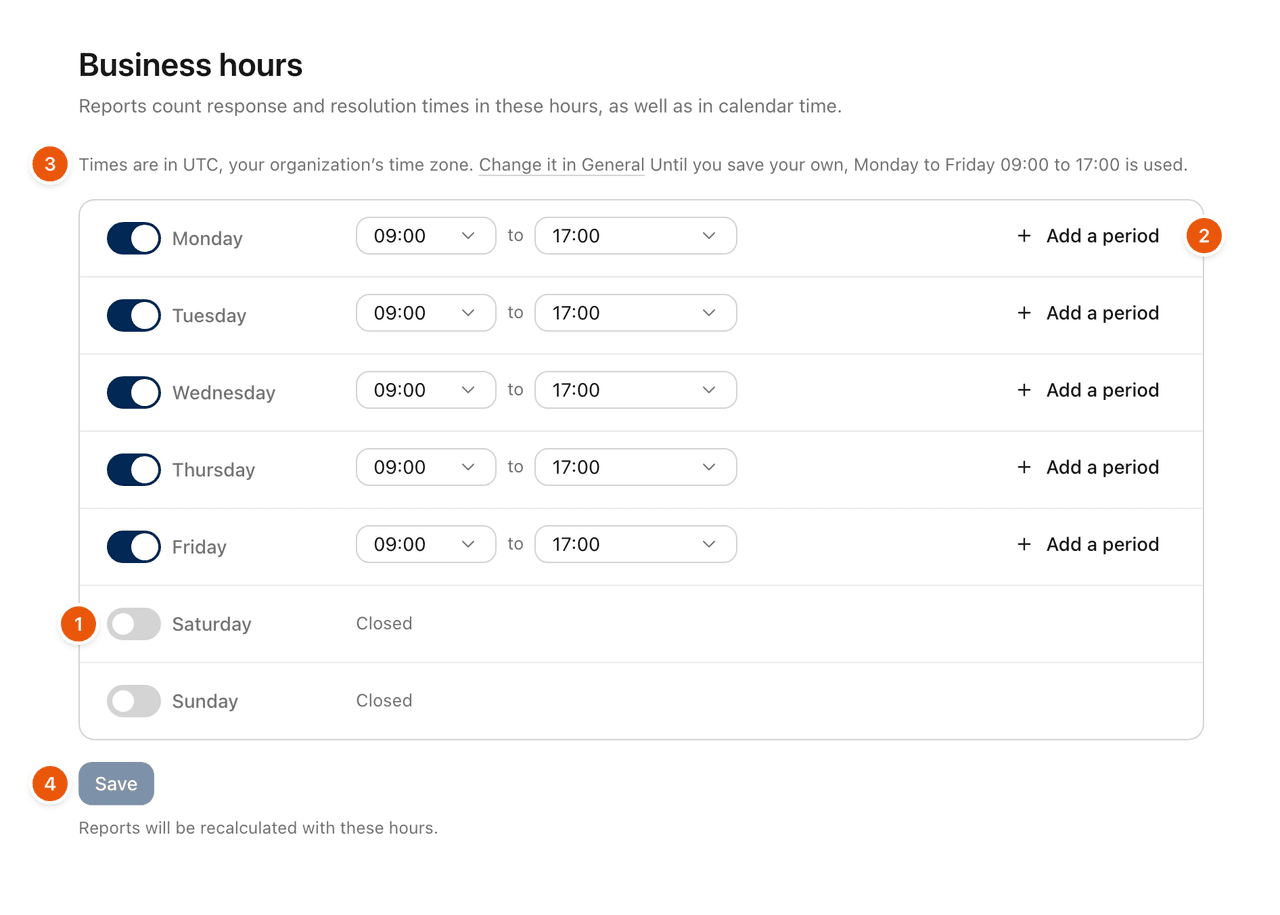Open Thursday's 17:00 end time dropdown
The image size is (1280, 915).
pos(636,467)
